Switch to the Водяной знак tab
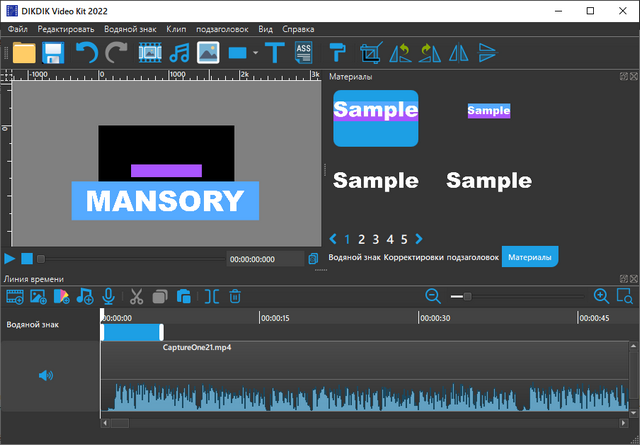This screenshot has height=445, width=640. click(354, 258)
